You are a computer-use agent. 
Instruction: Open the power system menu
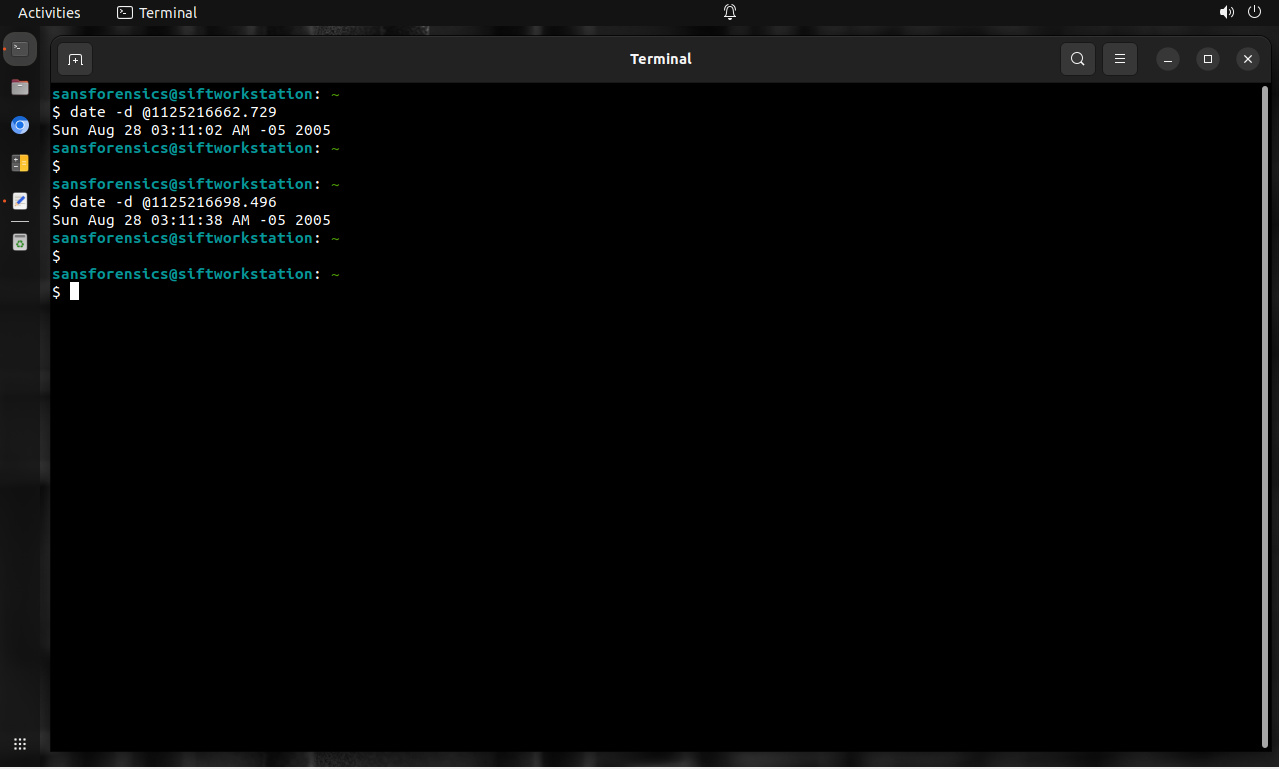click(x=1255, y=13)
